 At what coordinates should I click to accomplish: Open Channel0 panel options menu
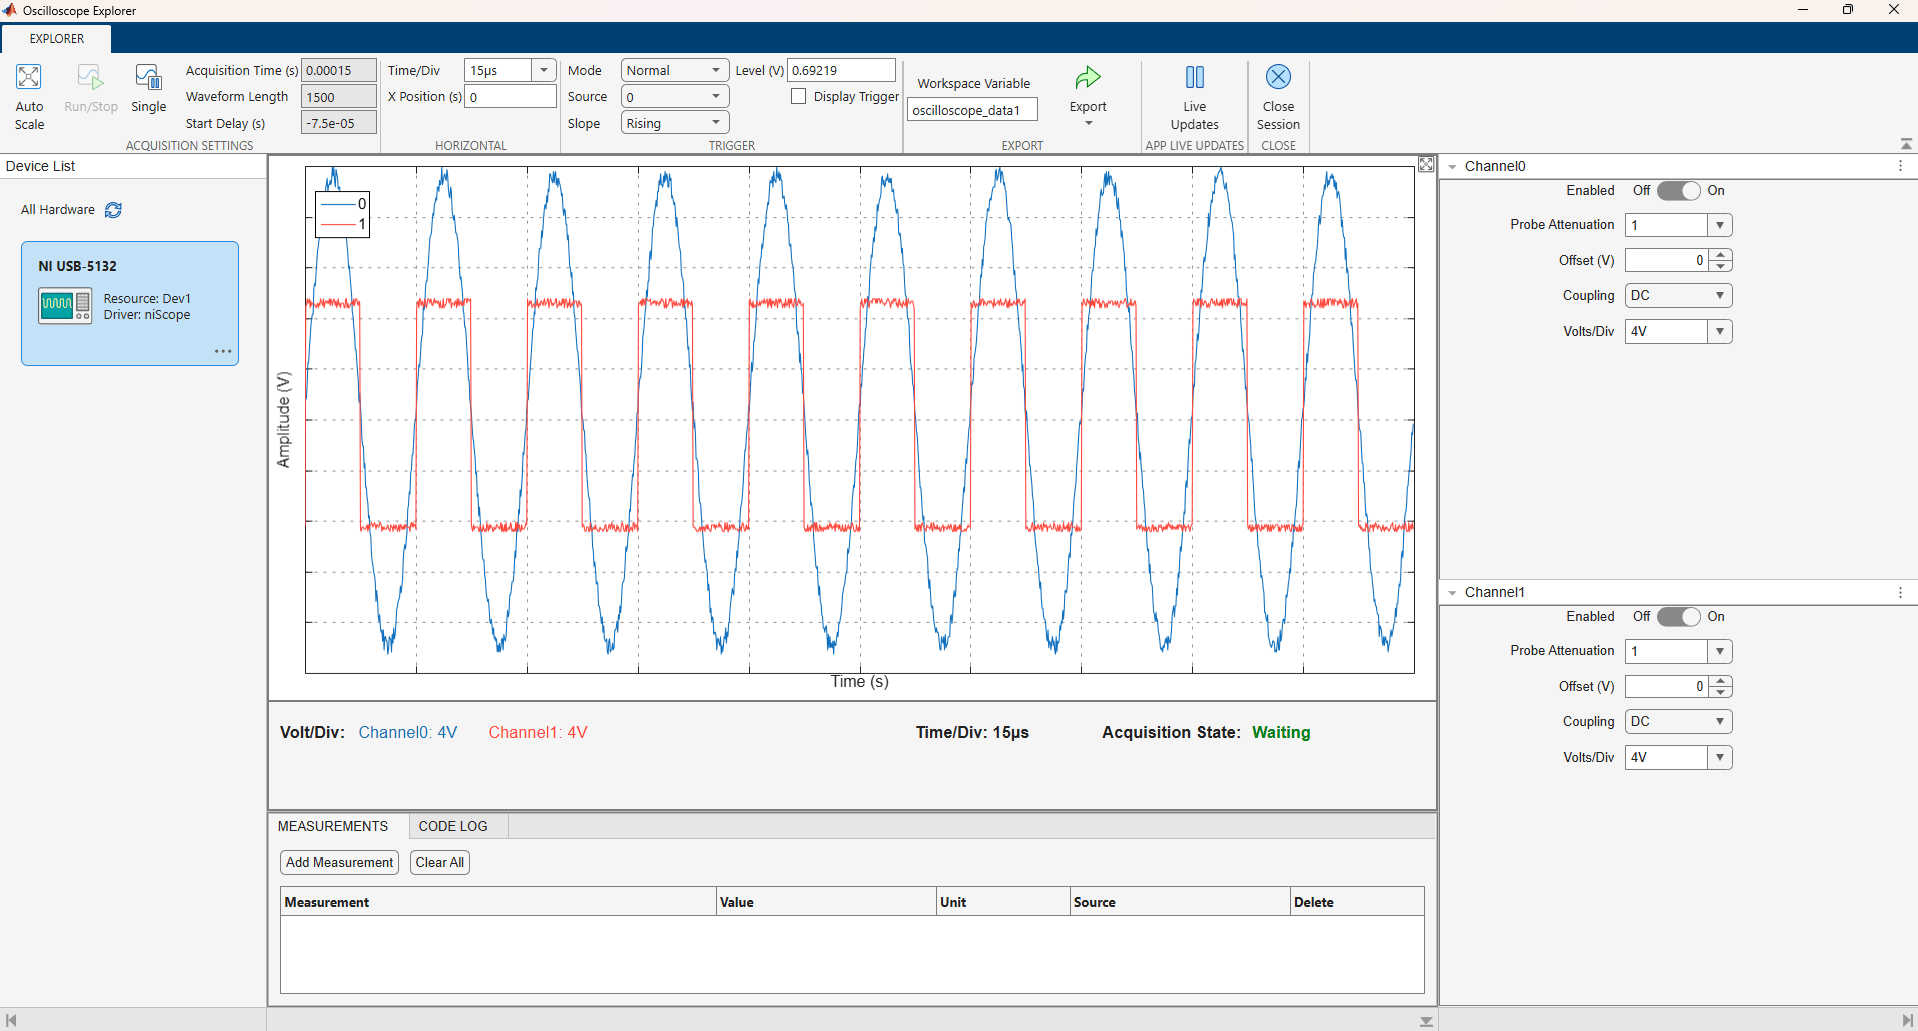coord(1900,166)
